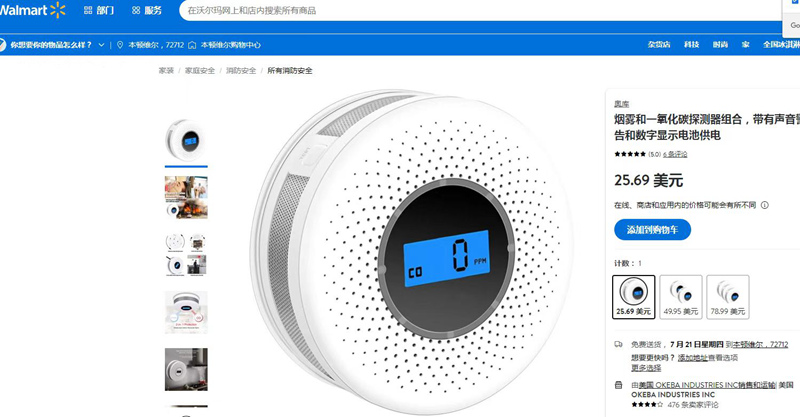800x417 pixels.
Task: Click the 添加到购物车 add to cart button
Action: 652,230
